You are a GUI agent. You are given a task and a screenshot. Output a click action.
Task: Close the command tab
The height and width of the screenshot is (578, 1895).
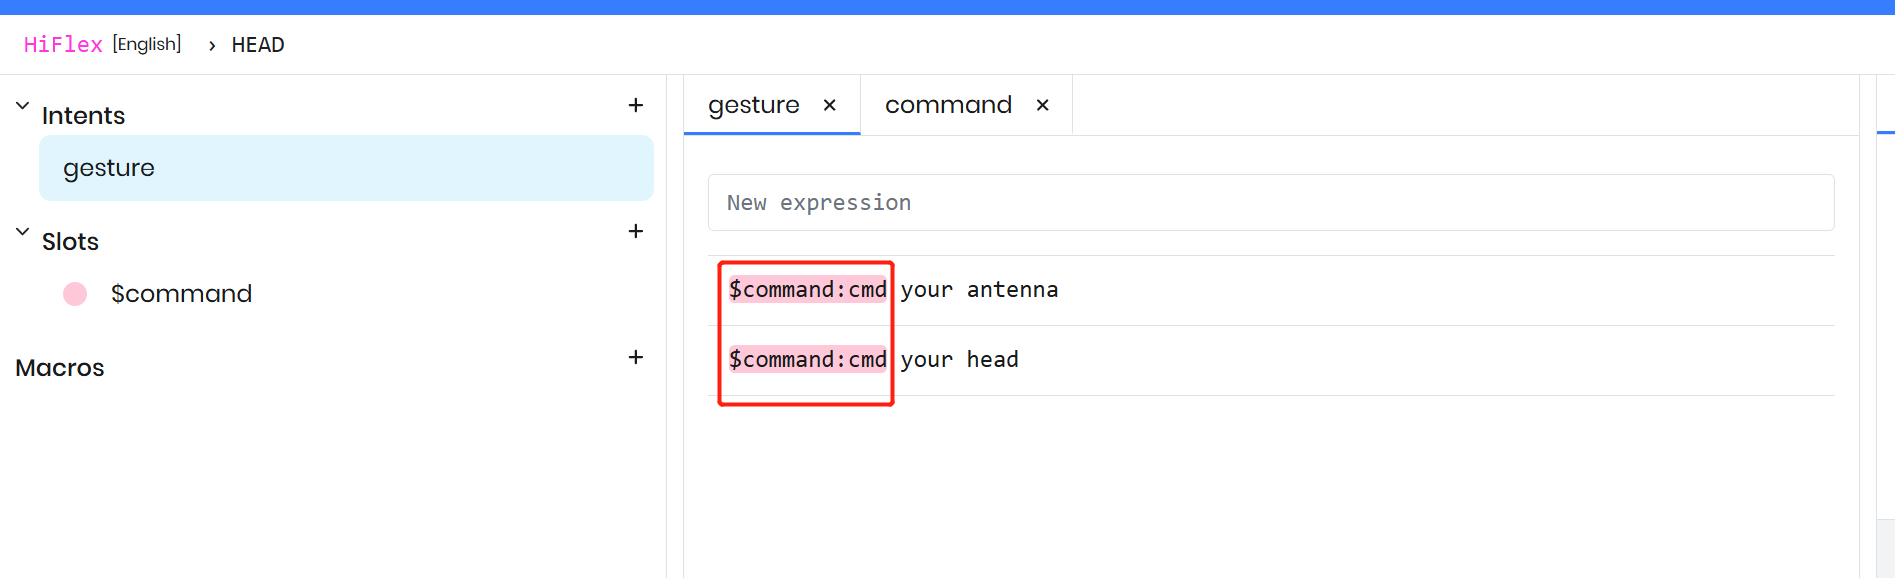point(1042,105)
